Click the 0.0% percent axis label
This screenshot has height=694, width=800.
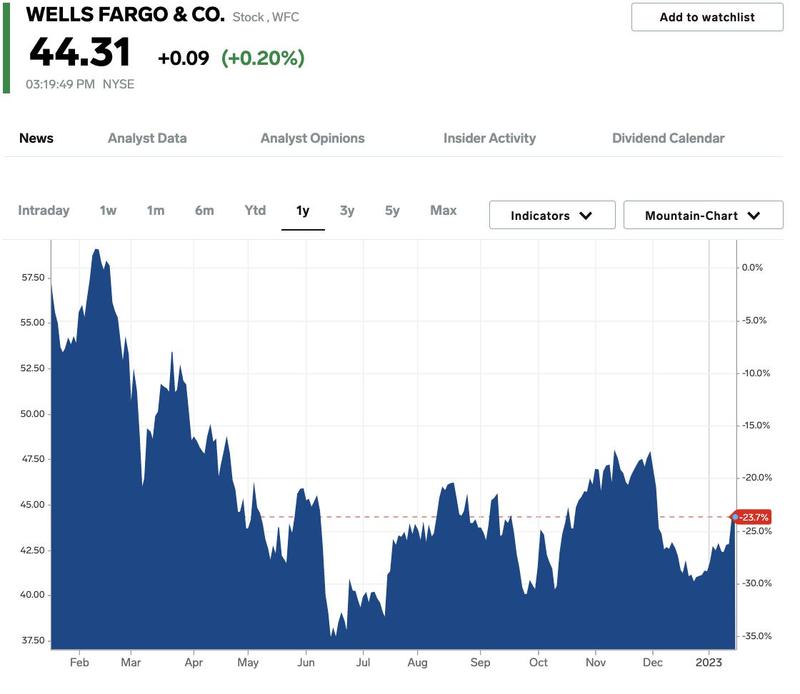pos(753,267)
